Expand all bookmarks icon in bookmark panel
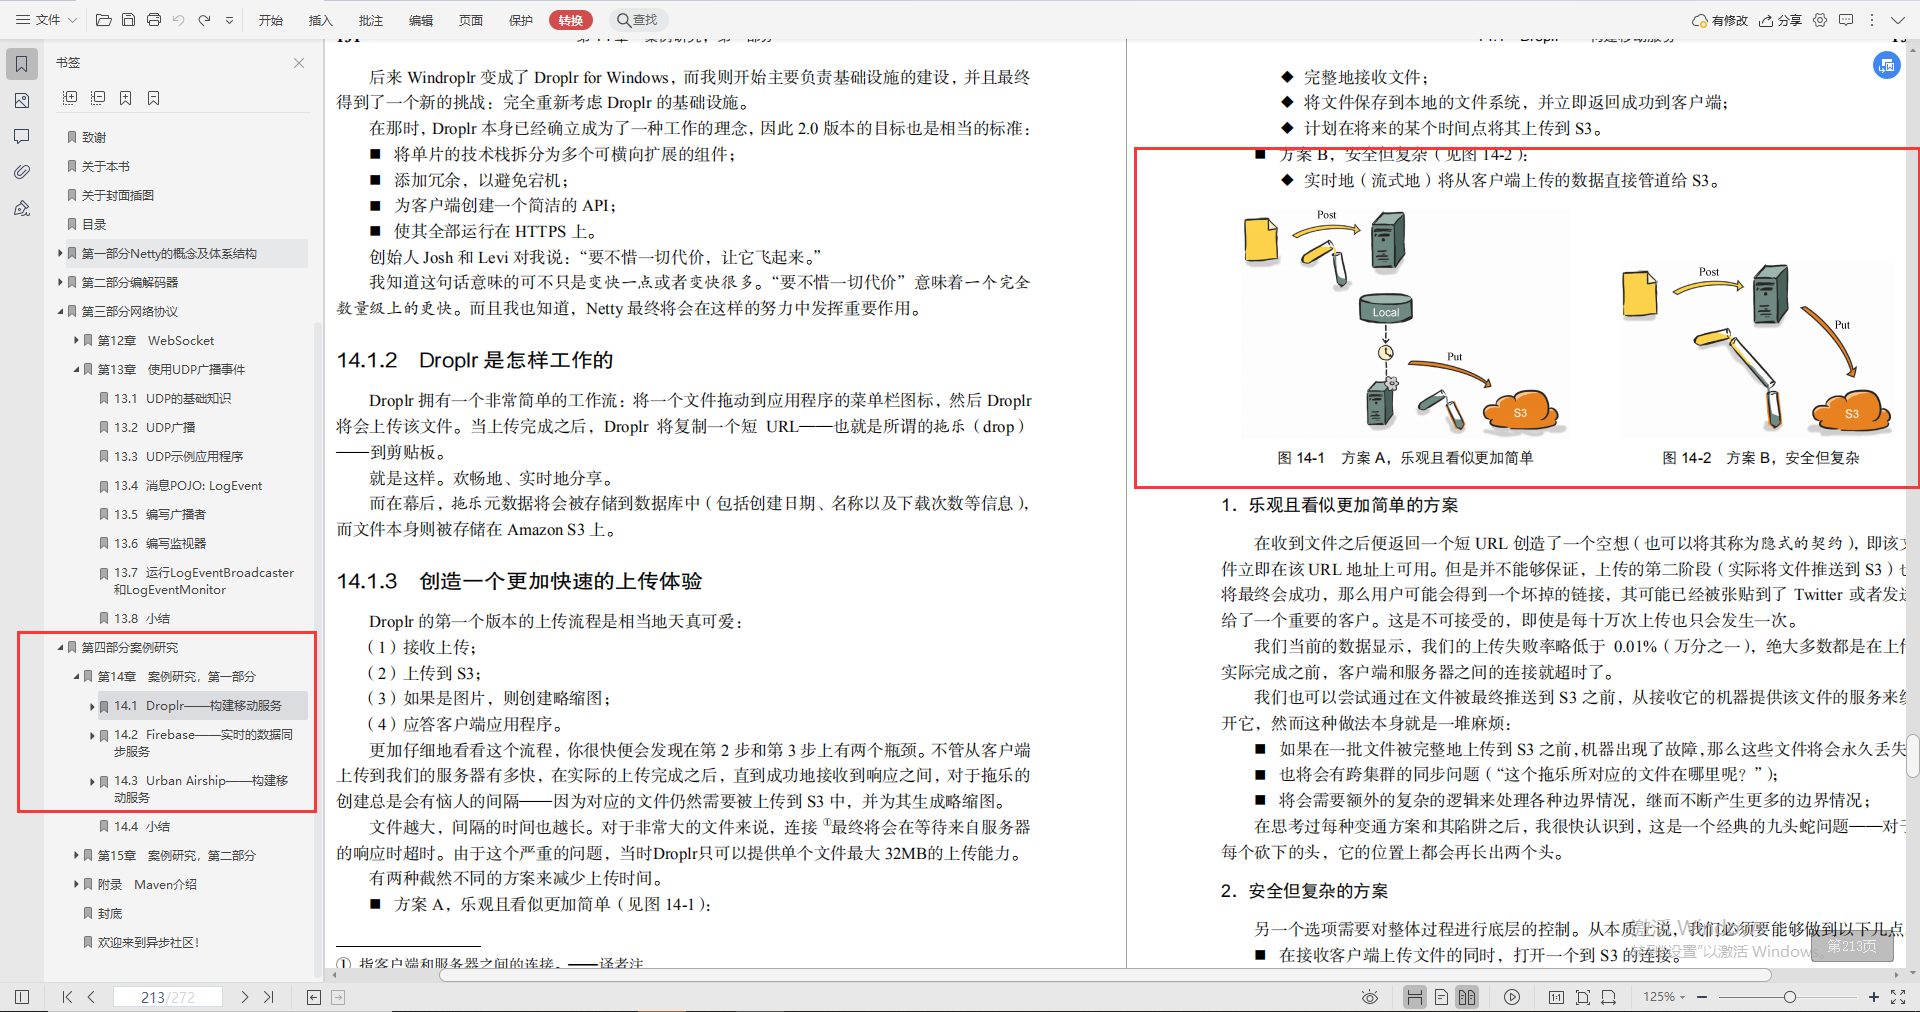The width and height of the screenshot is (1920, 1012). [x=70, y=98]
